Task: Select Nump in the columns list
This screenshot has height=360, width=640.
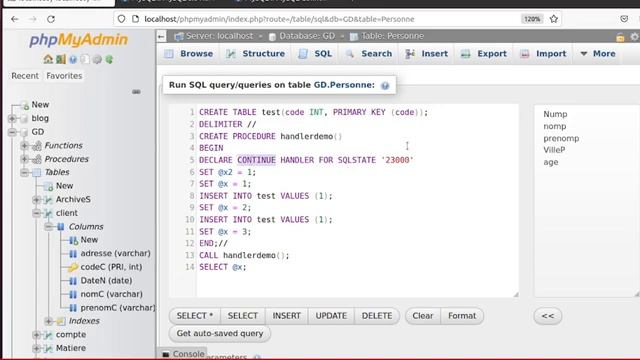Action: tap(555, 114)
